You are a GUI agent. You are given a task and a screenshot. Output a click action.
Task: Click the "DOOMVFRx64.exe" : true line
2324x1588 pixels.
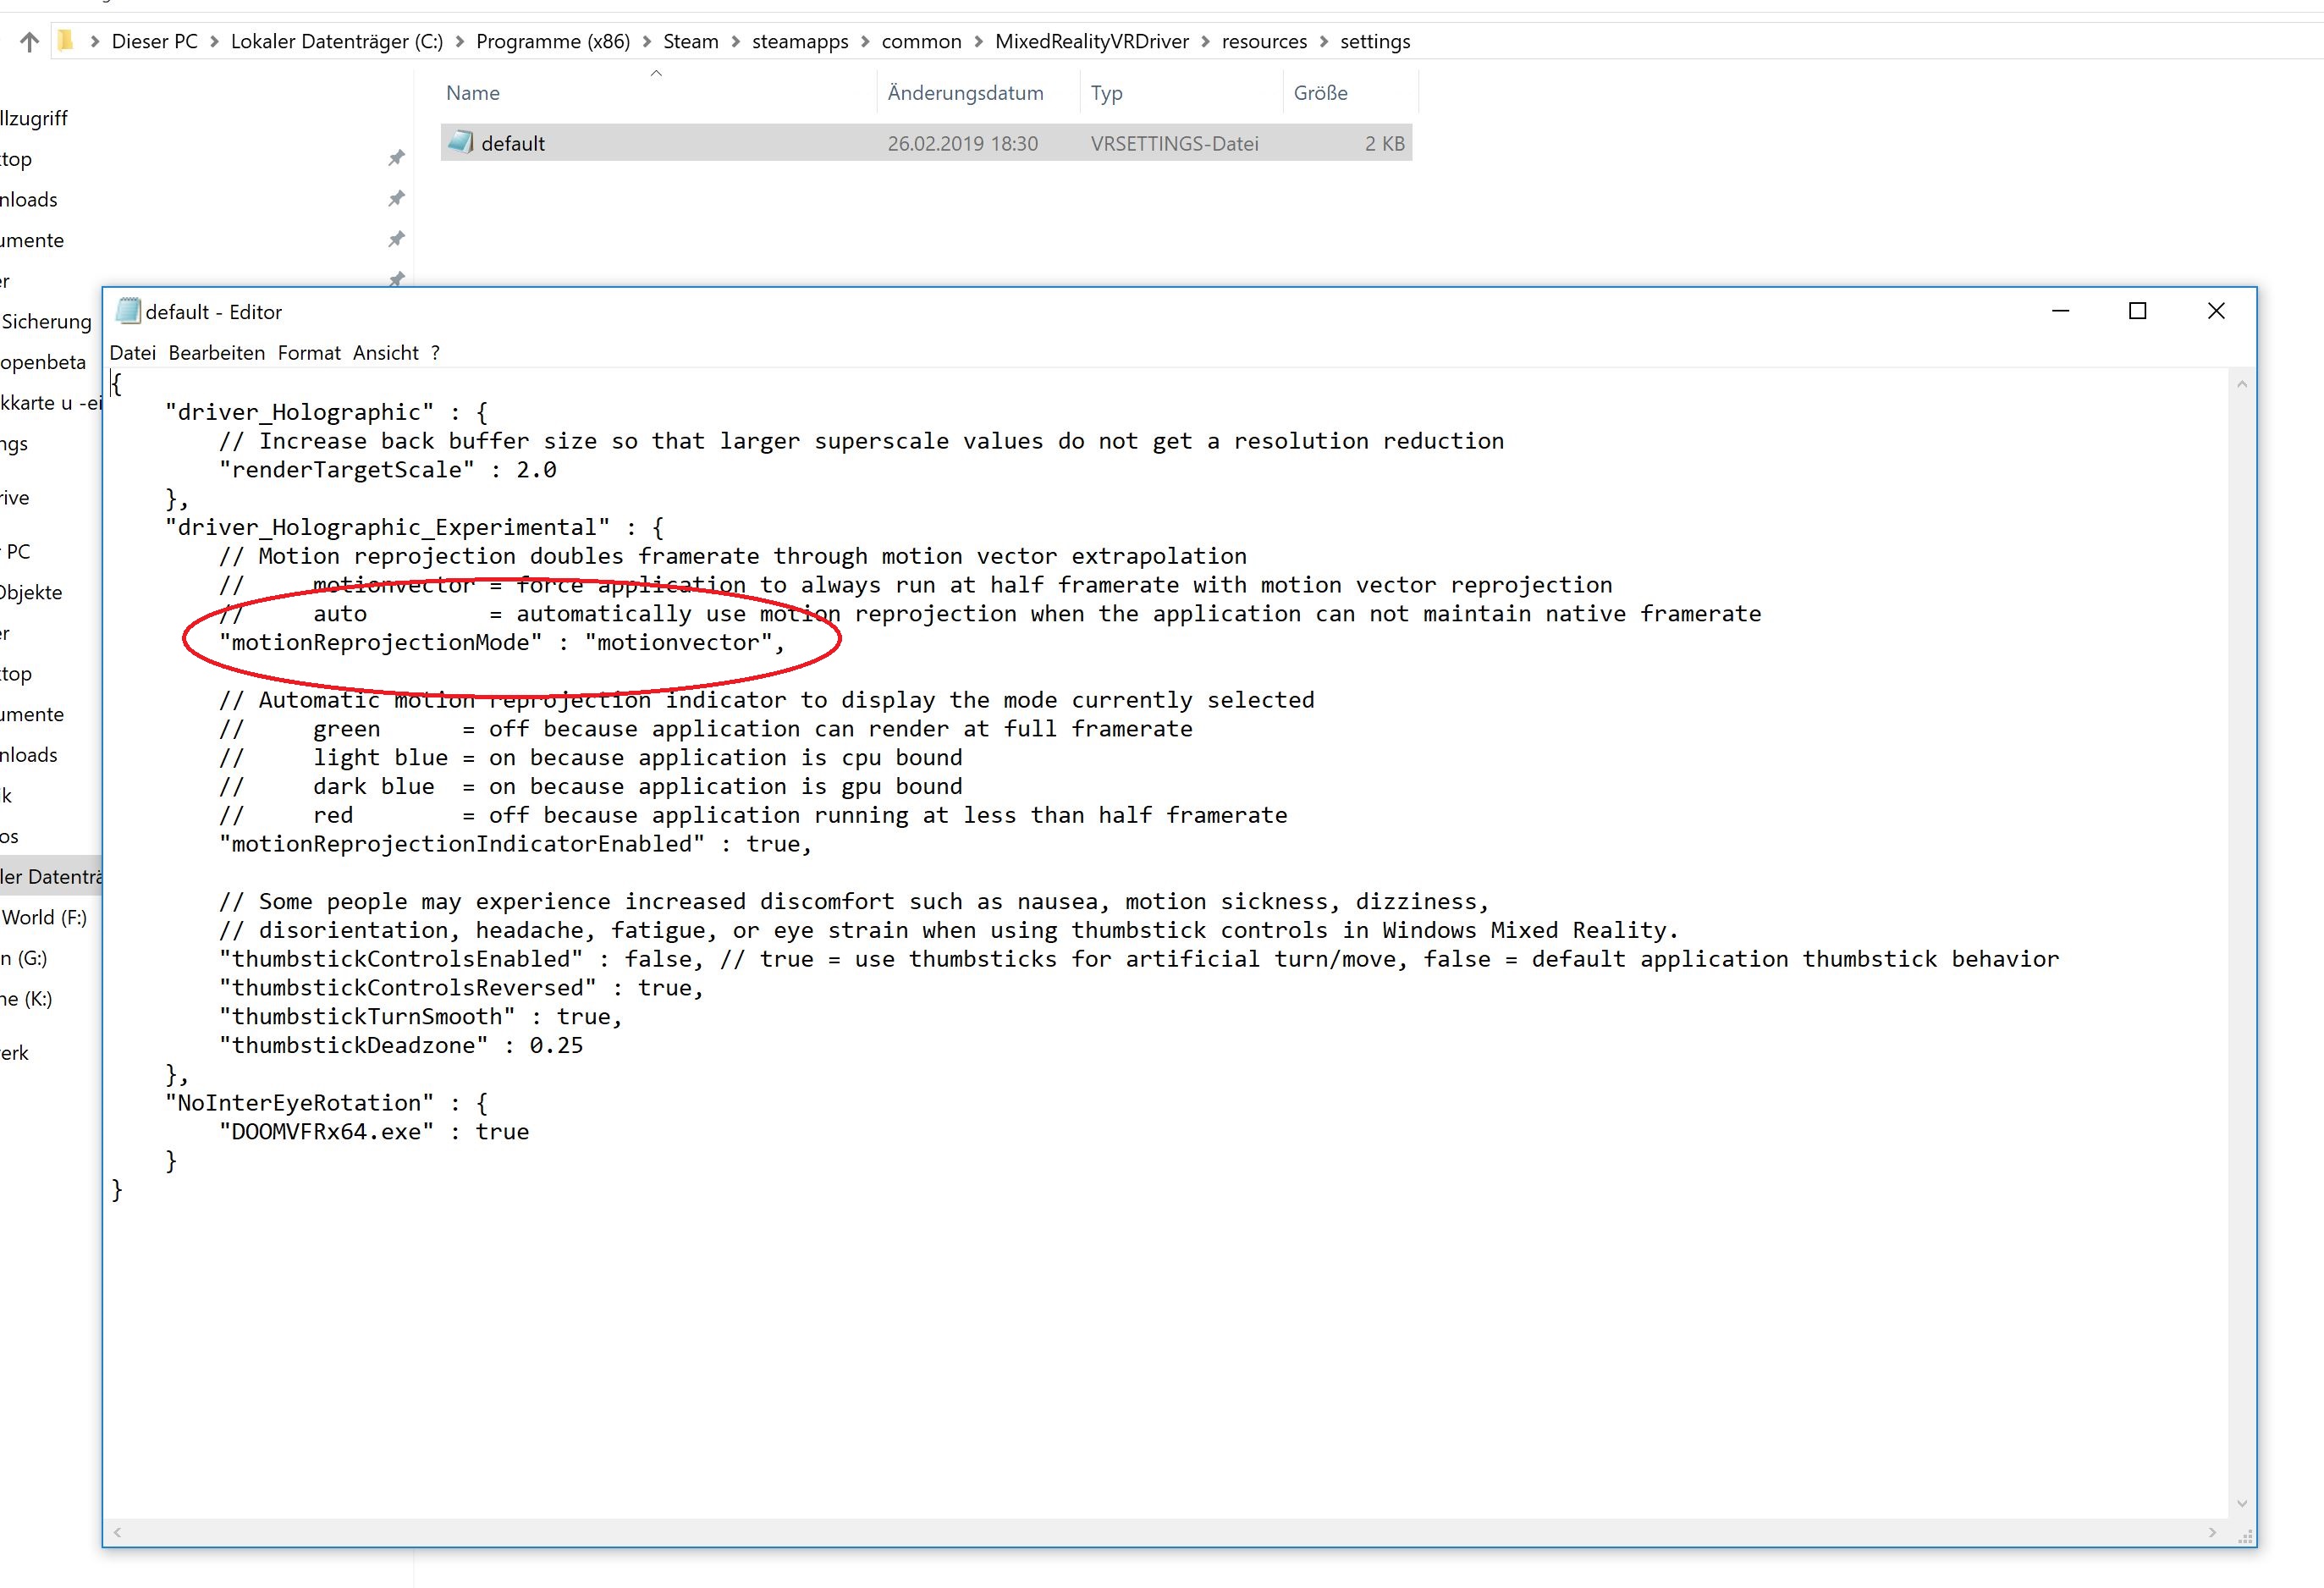pos(374,1132)
